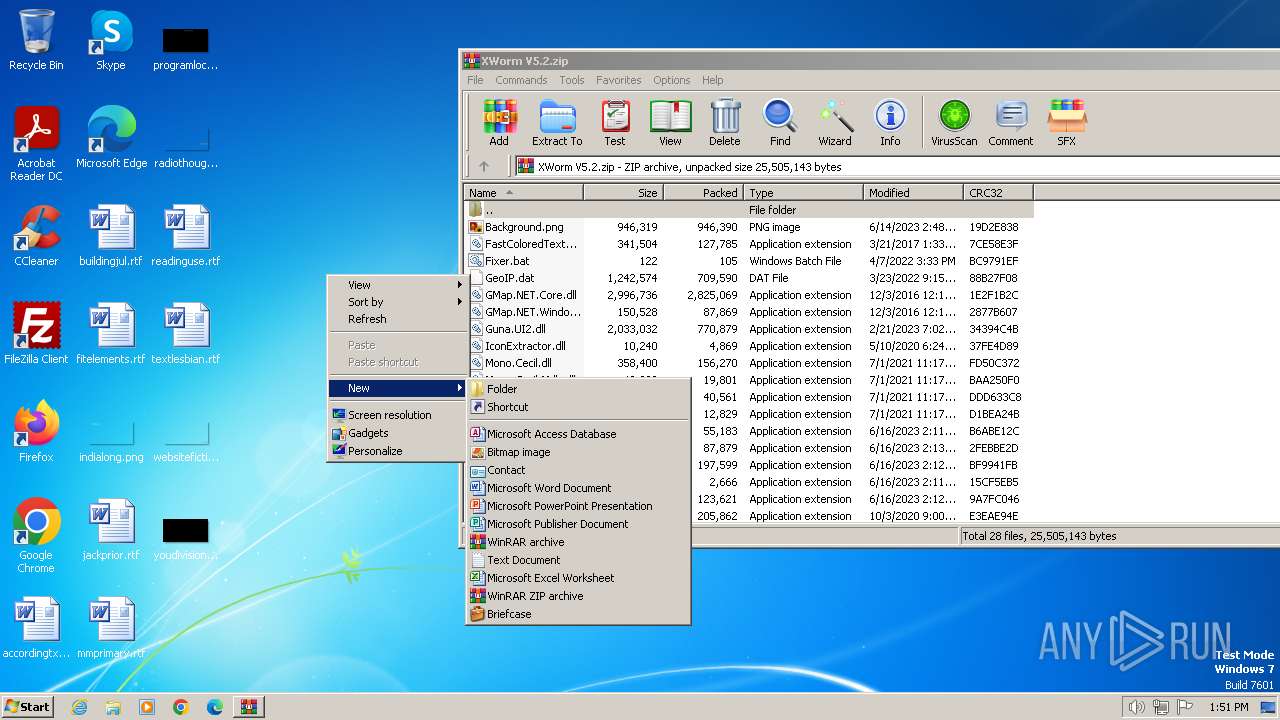Image resolution: width=1280 pixels, height=720 pixels.
Task: Open the Favorites menu
Action: 619,80
